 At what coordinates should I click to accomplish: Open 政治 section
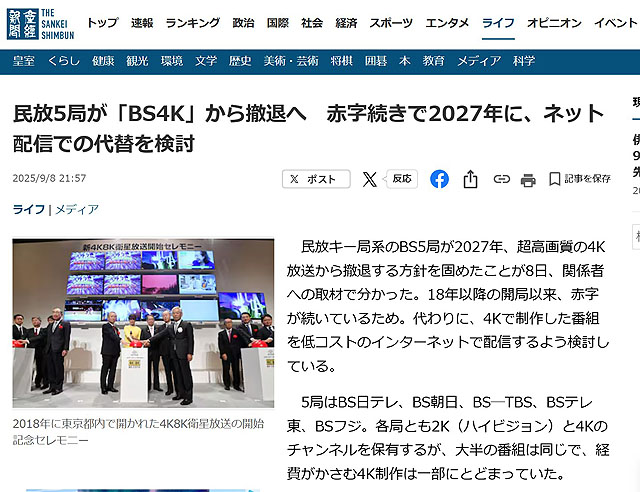point(243,23)
